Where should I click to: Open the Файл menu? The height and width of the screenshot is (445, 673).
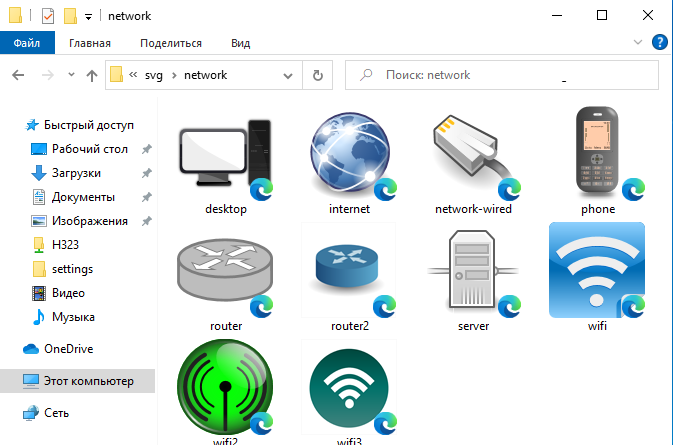click(x=27, y=43)
